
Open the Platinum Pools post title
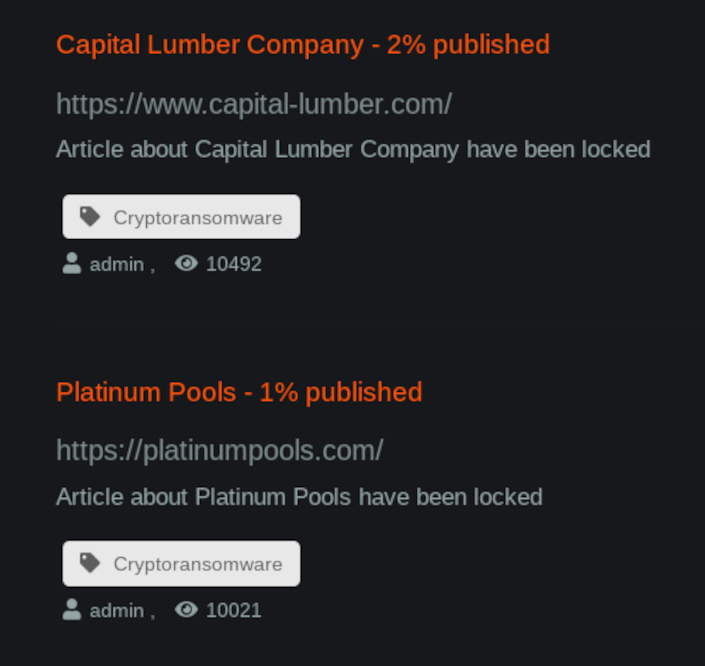pyautogui.click(x=146, y=392)
